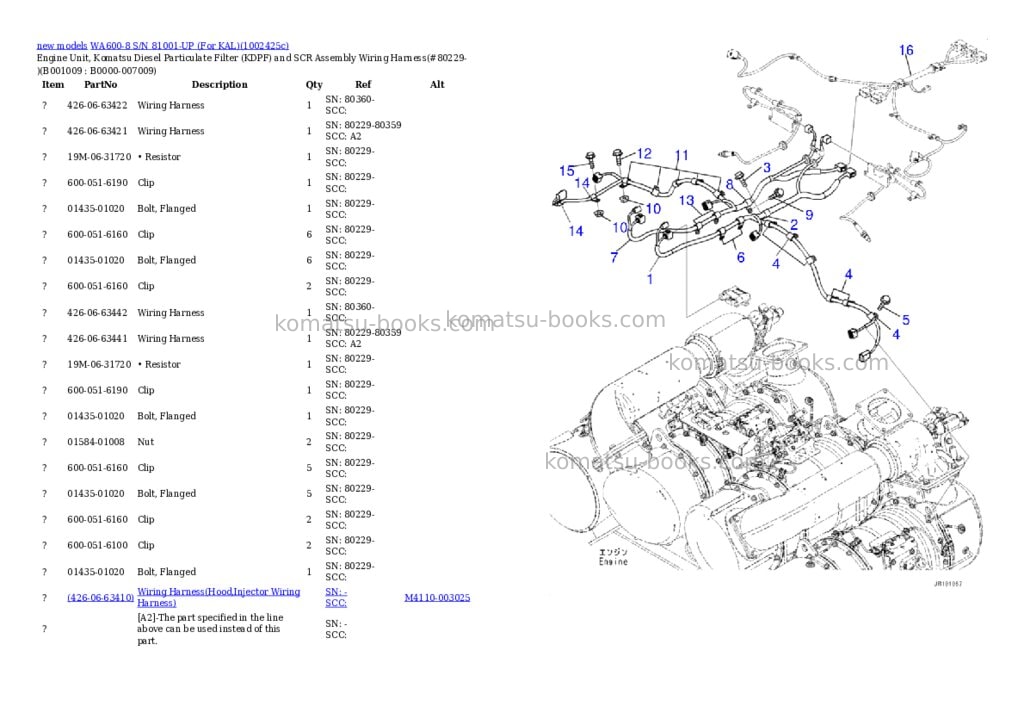
Task: Click the 'Ref' column header
Action: (x=363, y=85)
